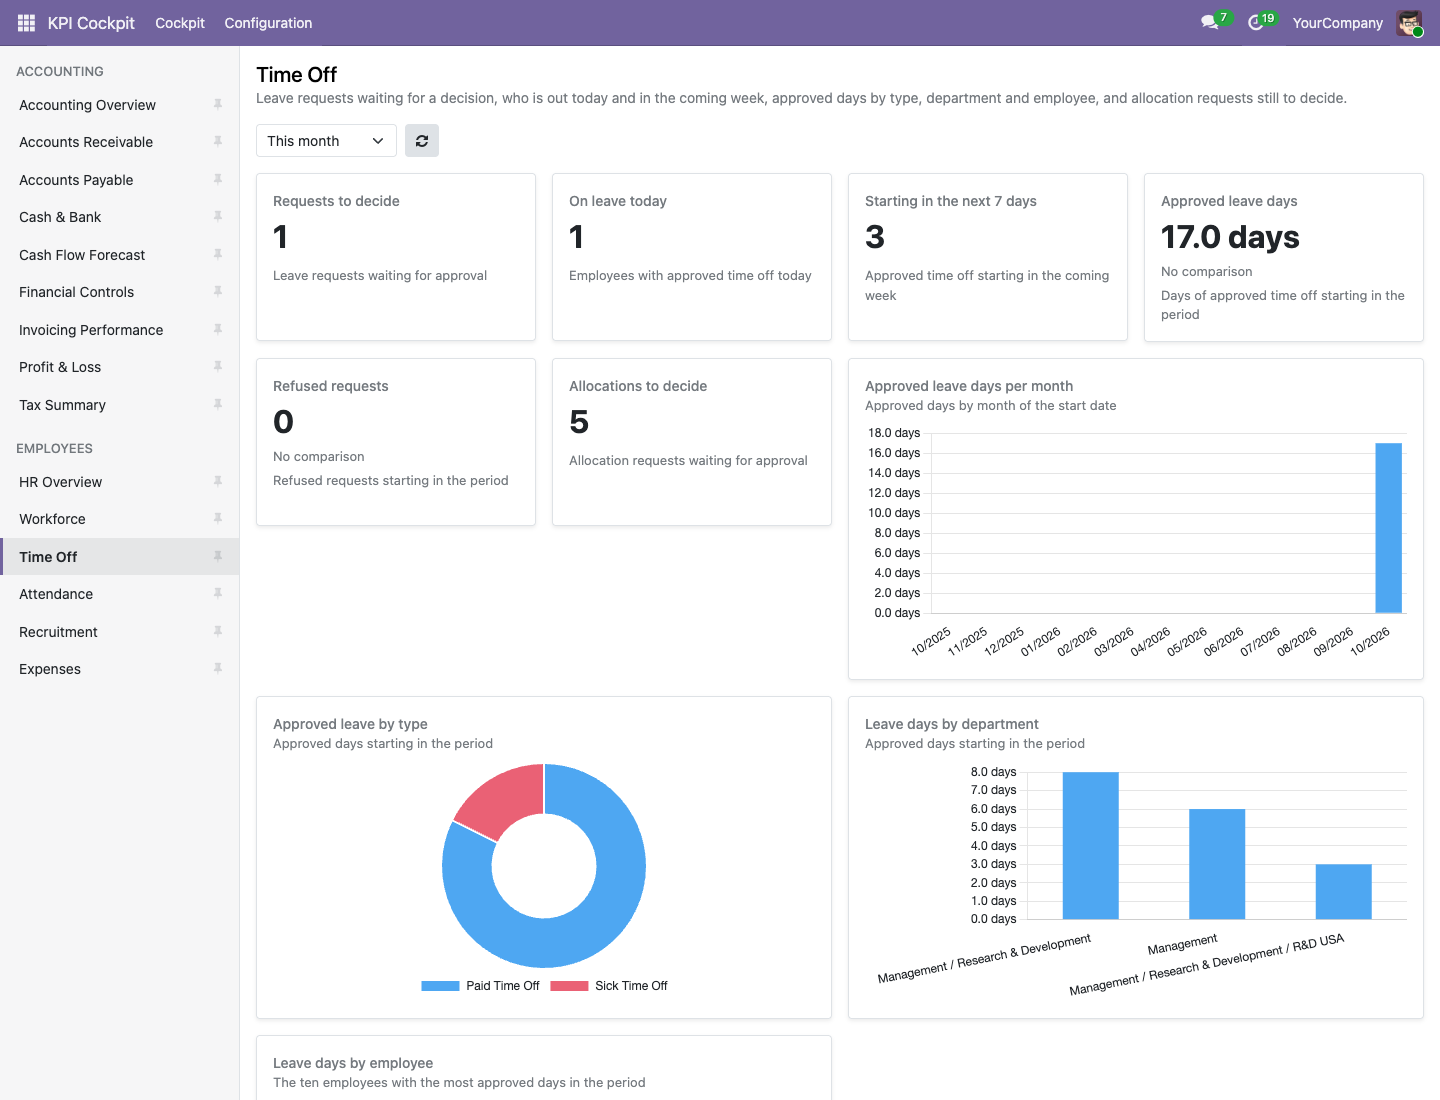
Task: Click pin icon next to Invoicing Performance
Action: tap(218, 329)
